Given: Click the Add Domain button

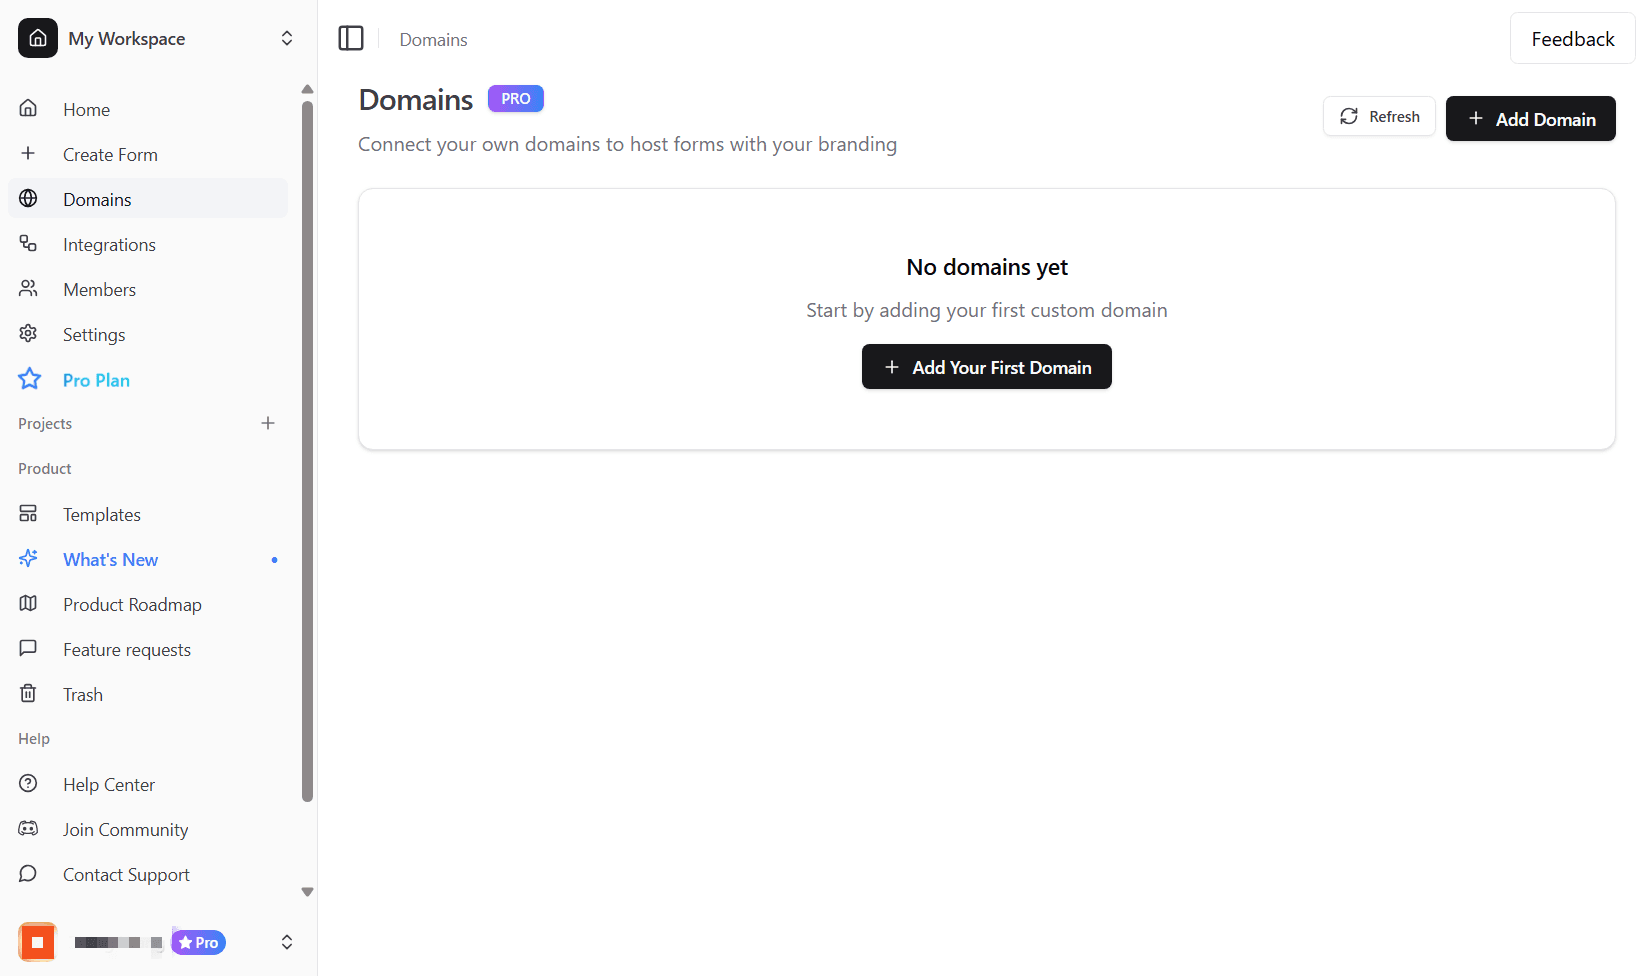Looking at the screenshot, I should click(1530, 118).
